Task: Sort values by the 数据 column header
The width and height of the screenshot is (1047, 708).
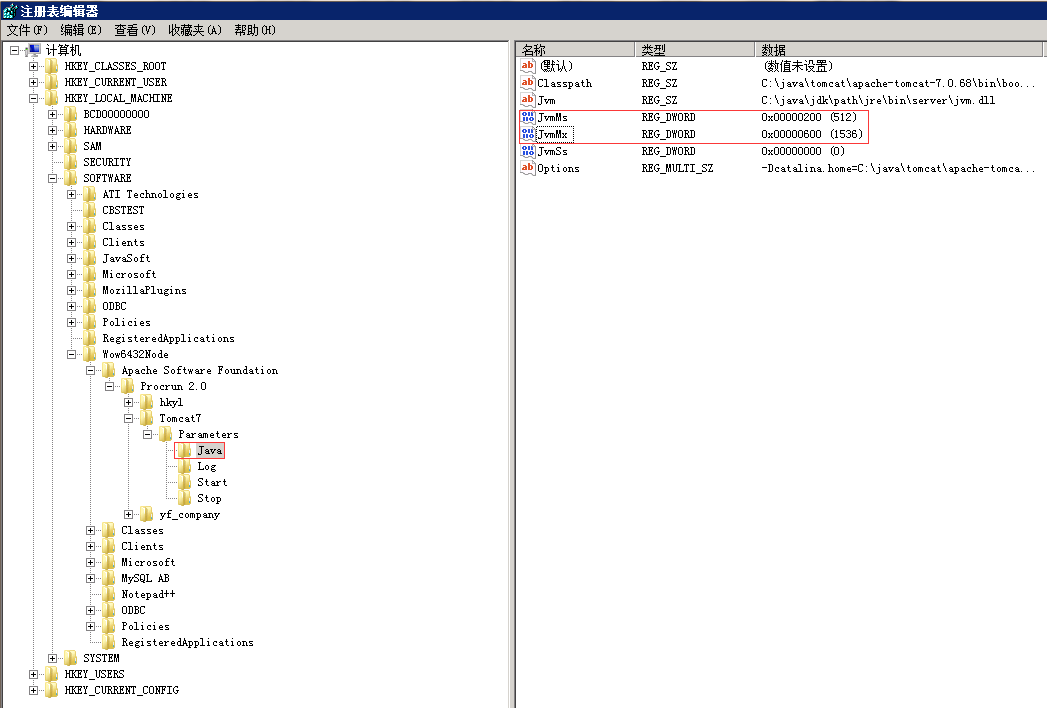Action: (899, 50)
